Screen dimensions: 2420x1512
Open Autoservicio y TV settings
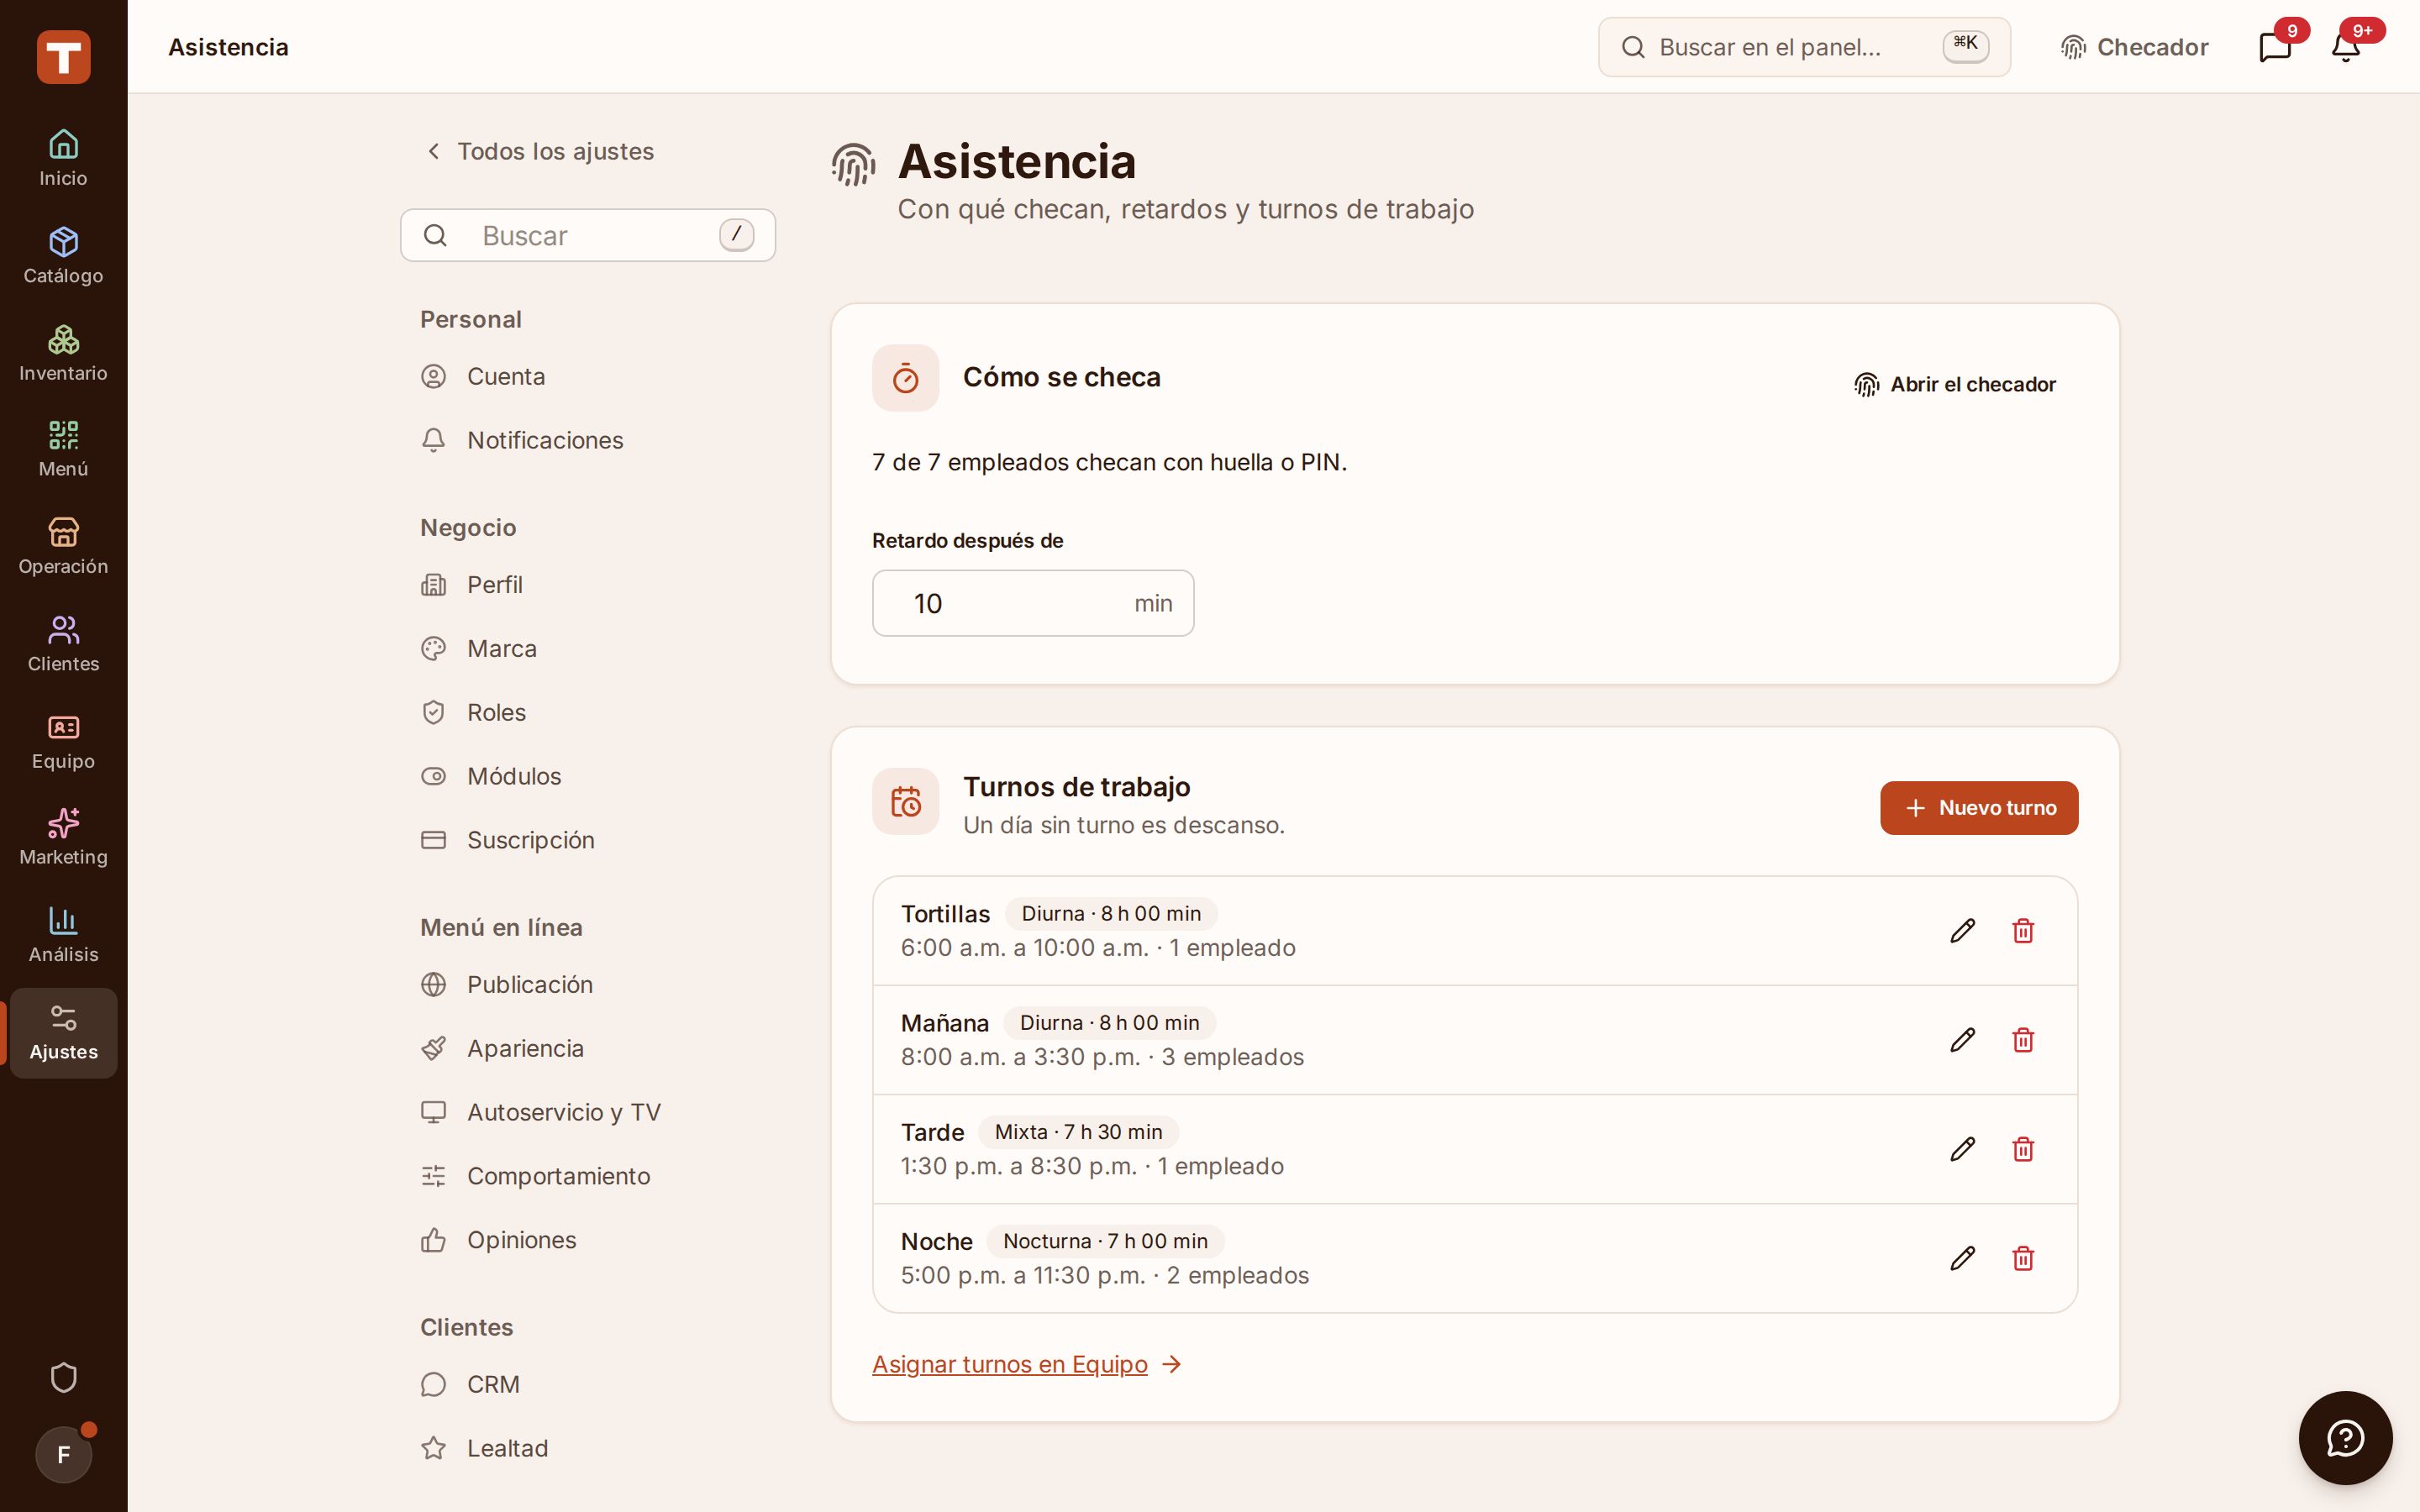pos(588,1112)
